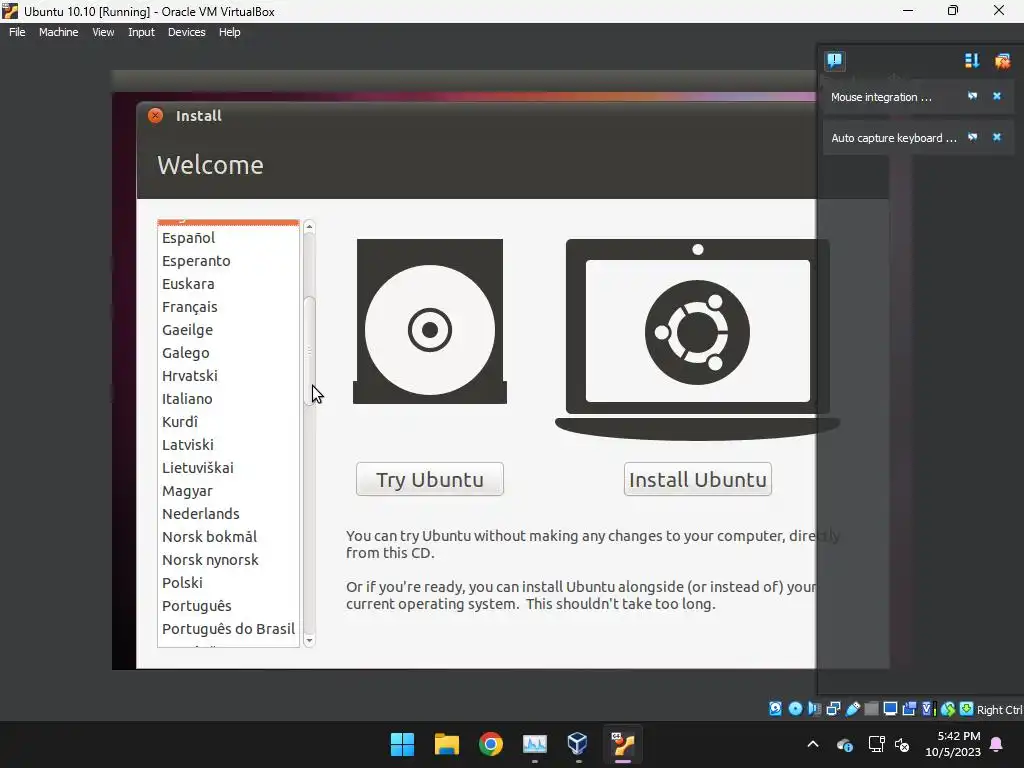Click the language list scrollbar thumb
Image resolution: width=1024 pixels, height=768 pixels.
310,351
